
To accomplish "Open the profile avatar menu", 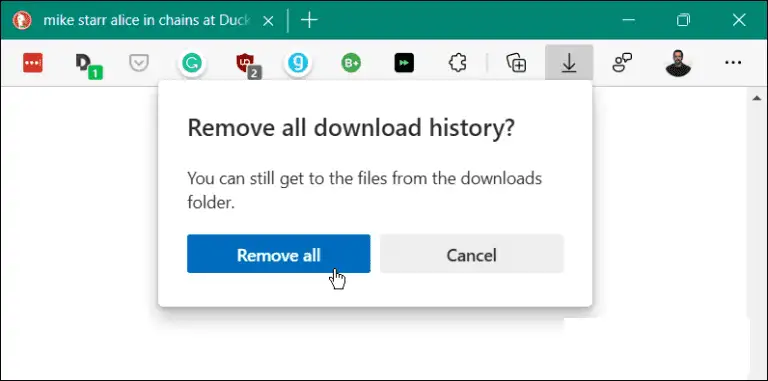I will point(678,63).
